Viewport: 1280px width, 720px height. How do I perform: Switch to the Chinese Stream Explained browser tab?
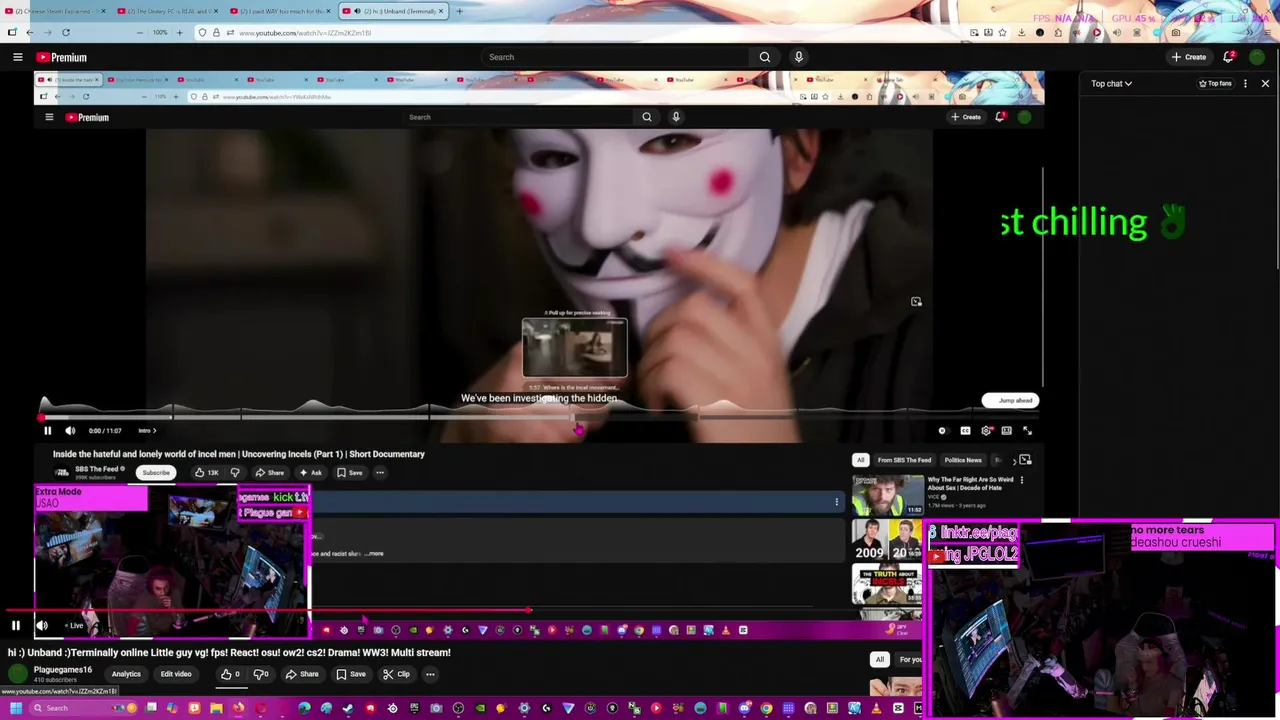(x=54, y=11)
